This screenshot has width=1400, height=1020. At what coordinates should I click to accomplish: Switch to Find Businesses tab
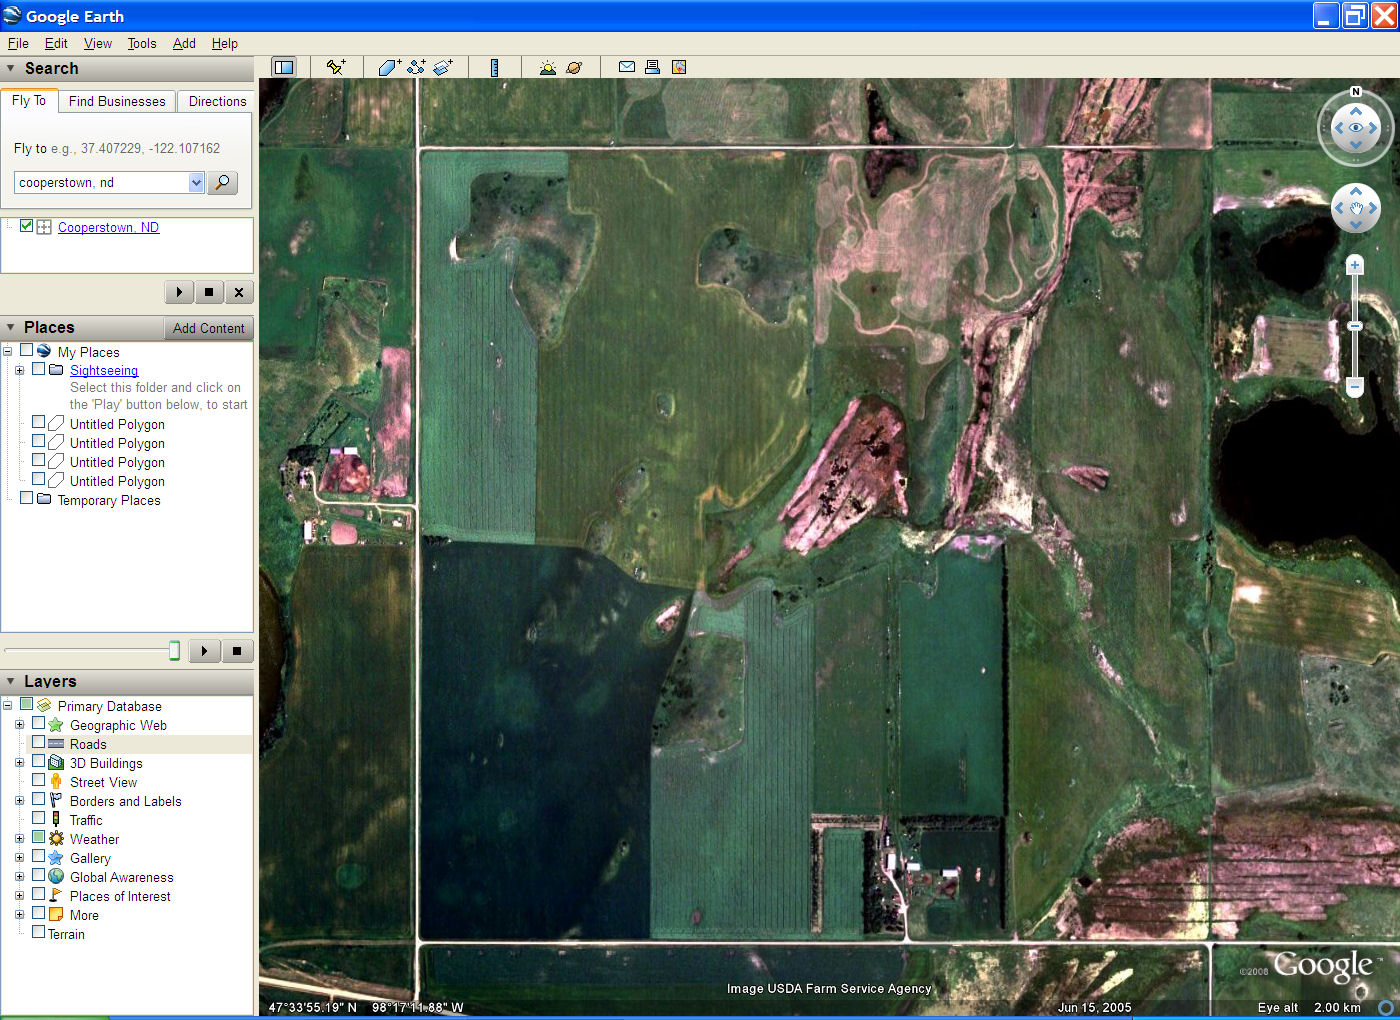(x=117, y=101)
